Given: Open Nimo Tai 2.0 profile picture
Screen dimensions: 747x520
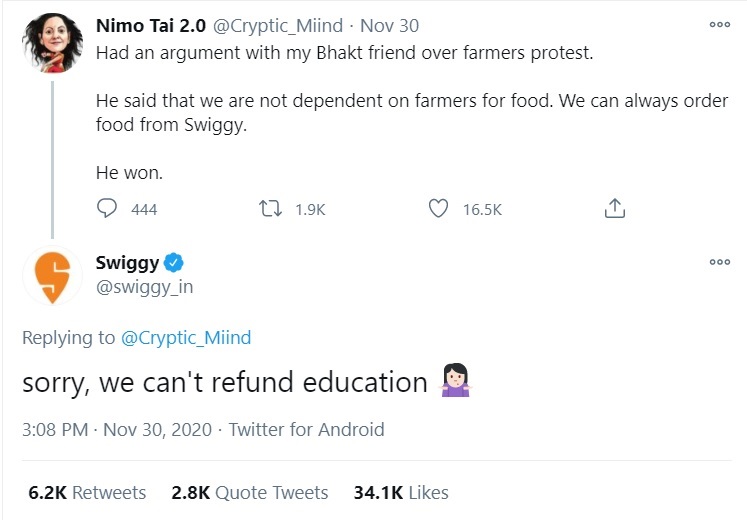Looking at the screenshot, I should tap(52, 43).
